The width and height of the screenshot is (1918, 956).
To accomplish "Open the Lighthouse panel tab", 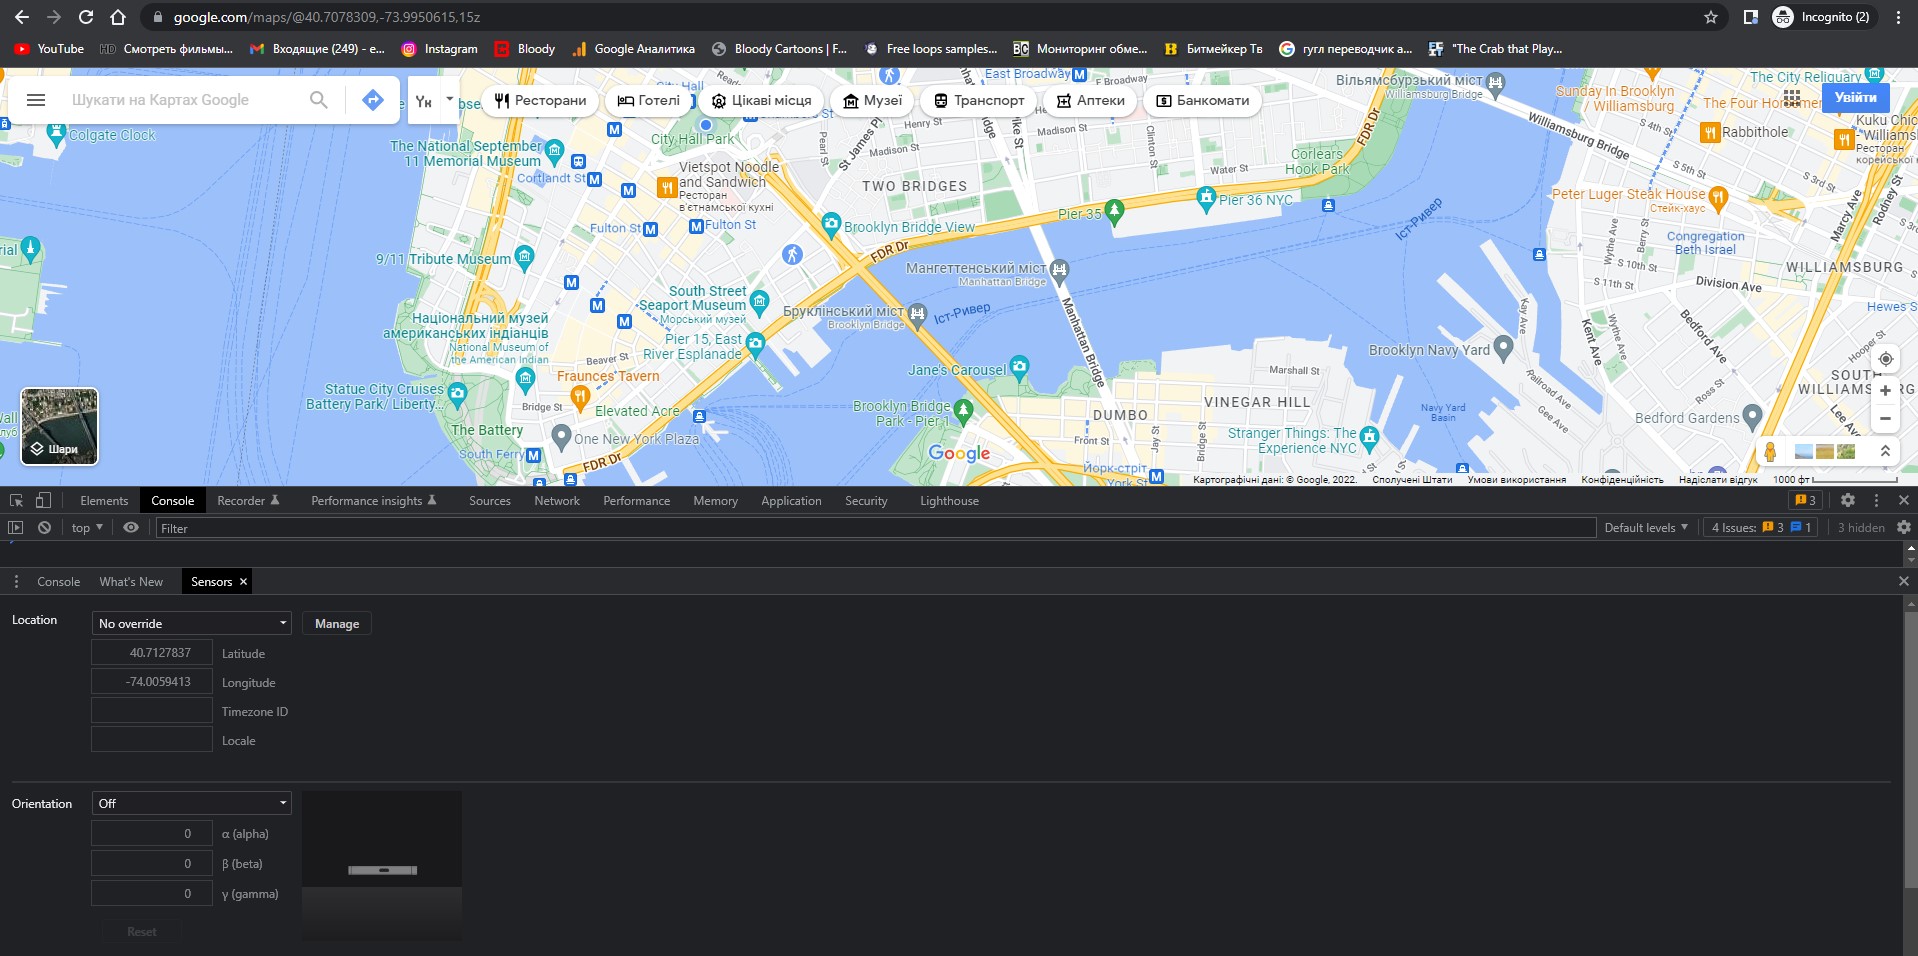I will pyautogui.click(x=949, y=500).
